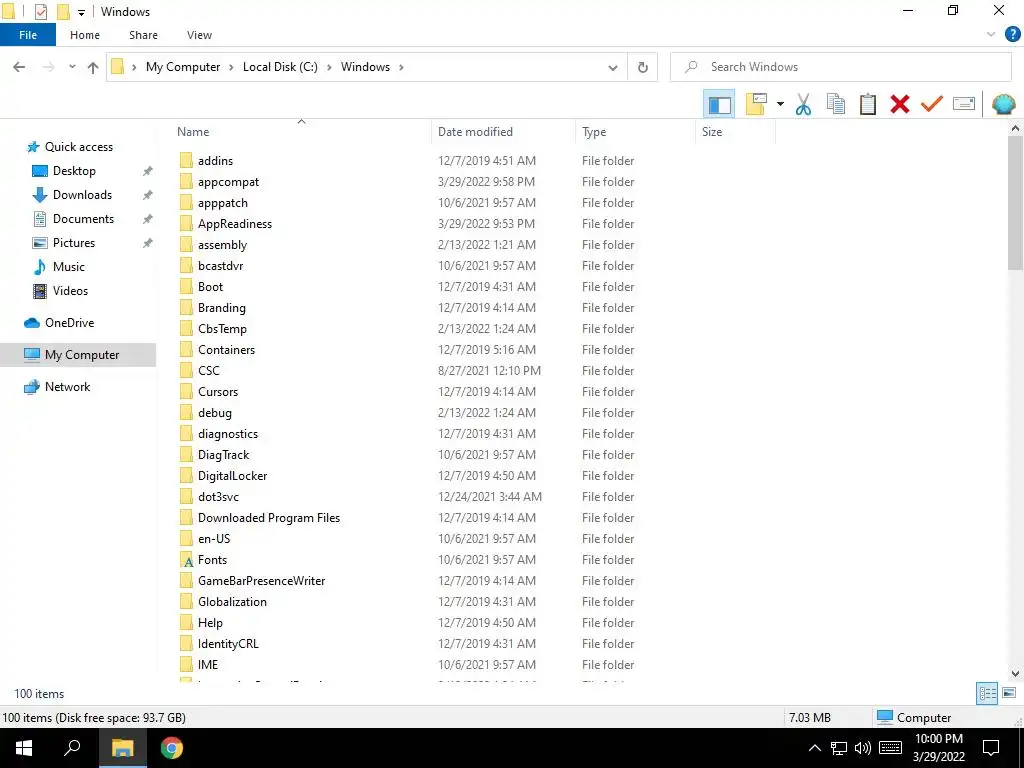The width and height of the screenshot is (1024, 768).
Task: Click the vertical scrollbar thumb
Action: pos(1015,202)
